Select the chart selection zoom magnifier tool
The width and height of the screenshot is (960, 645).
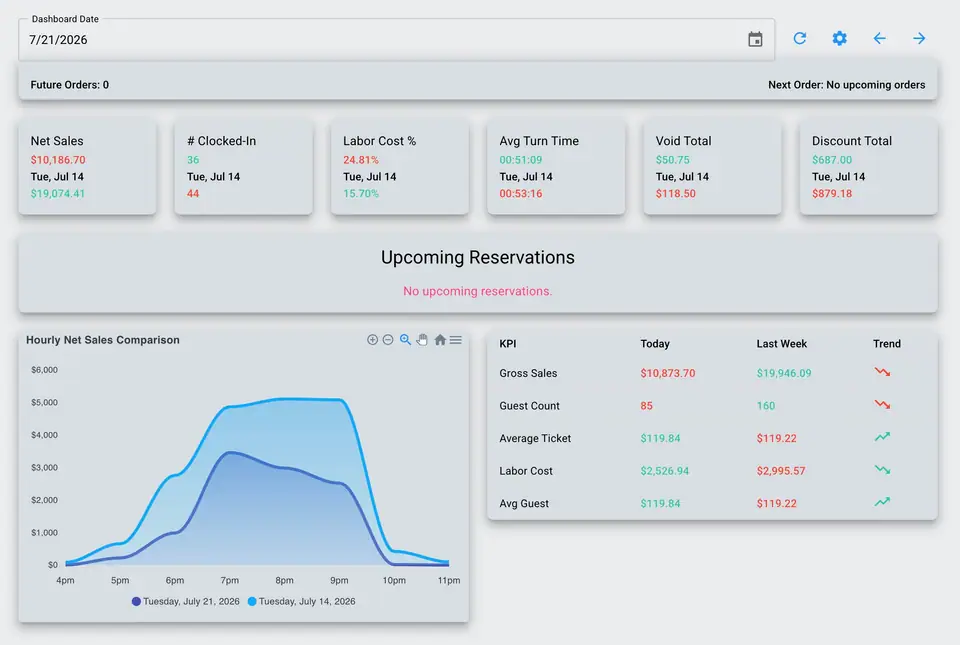click(x=405, y=340)
